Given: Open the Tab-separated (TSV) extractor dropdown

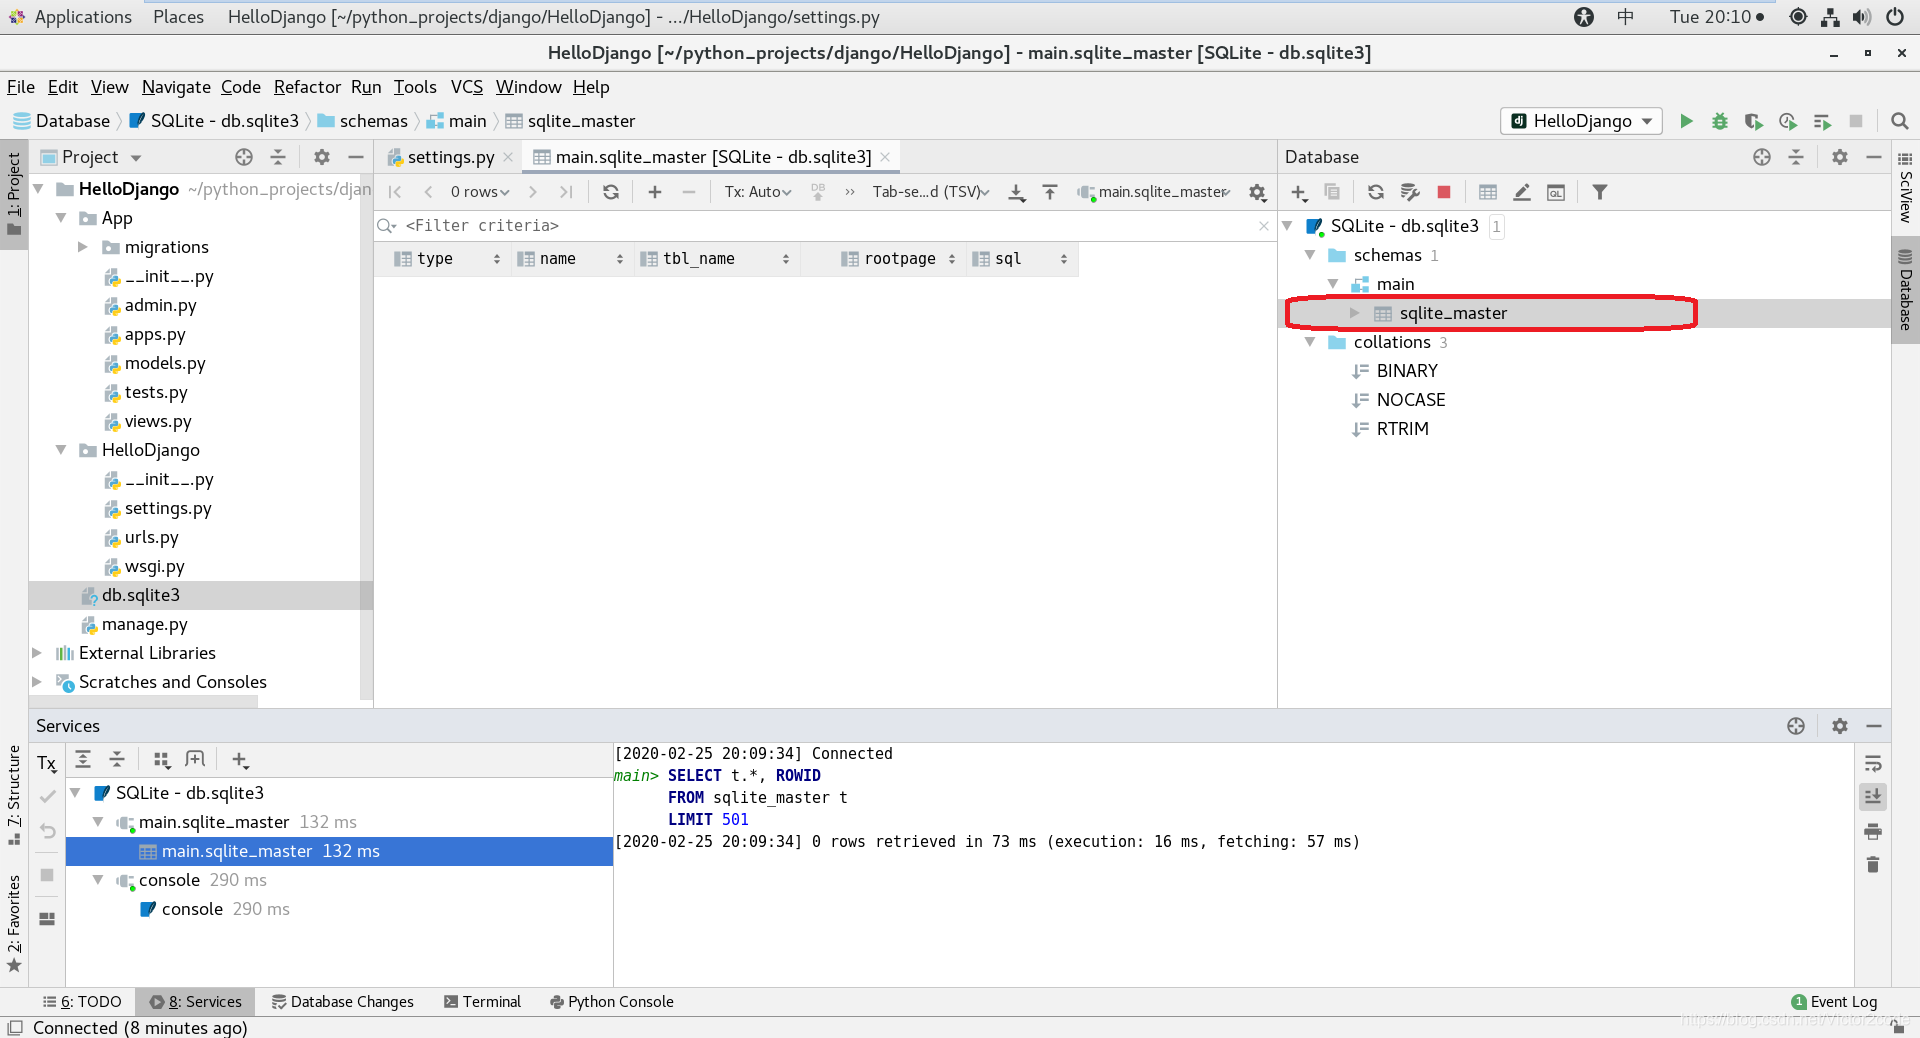Looking at the screenshot, I should 931,192.
